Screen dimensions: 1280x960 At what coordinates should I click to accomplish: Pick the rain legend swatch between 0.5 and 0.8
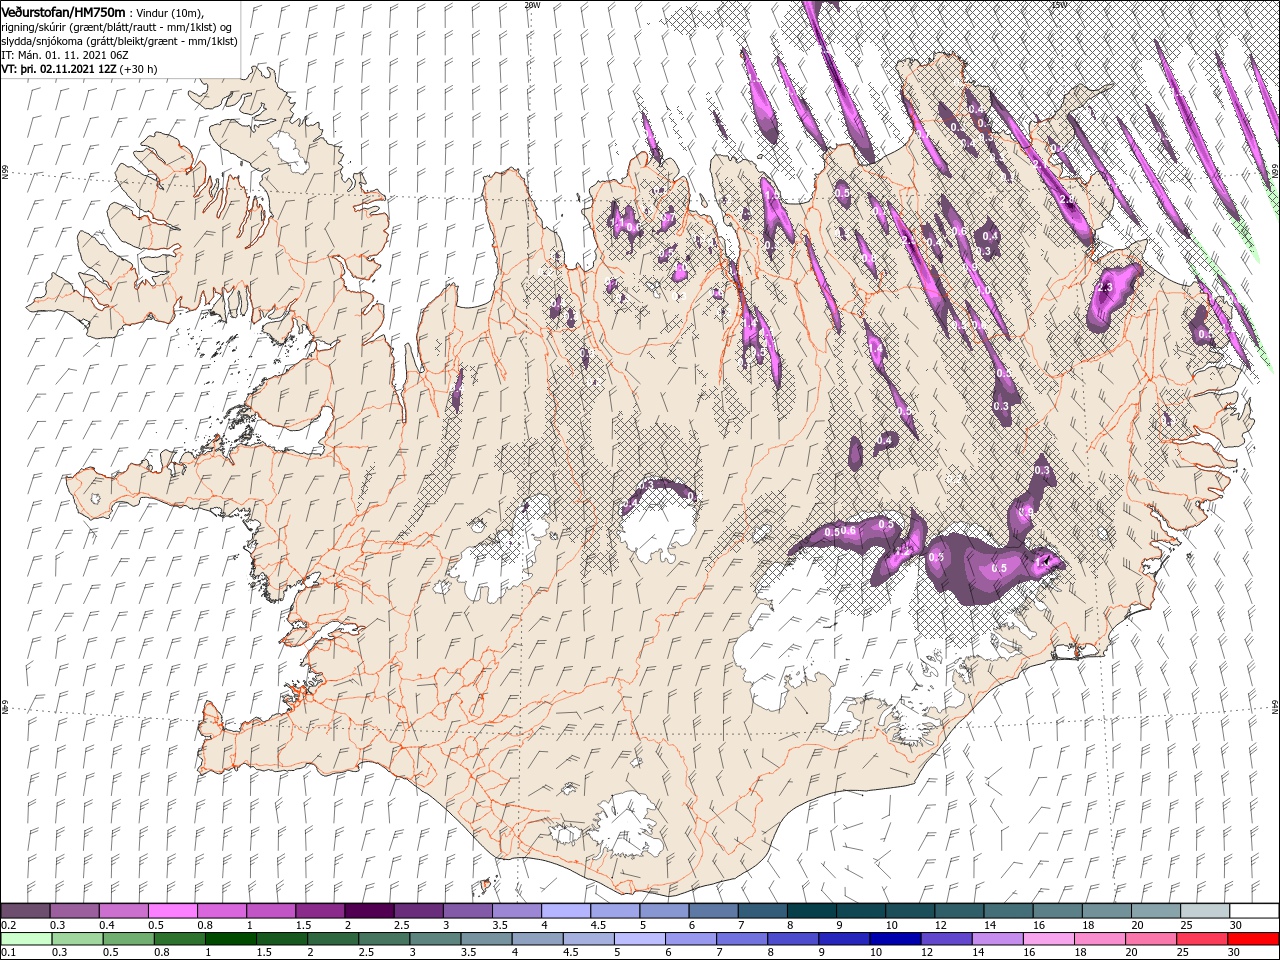tap(129, 938)
